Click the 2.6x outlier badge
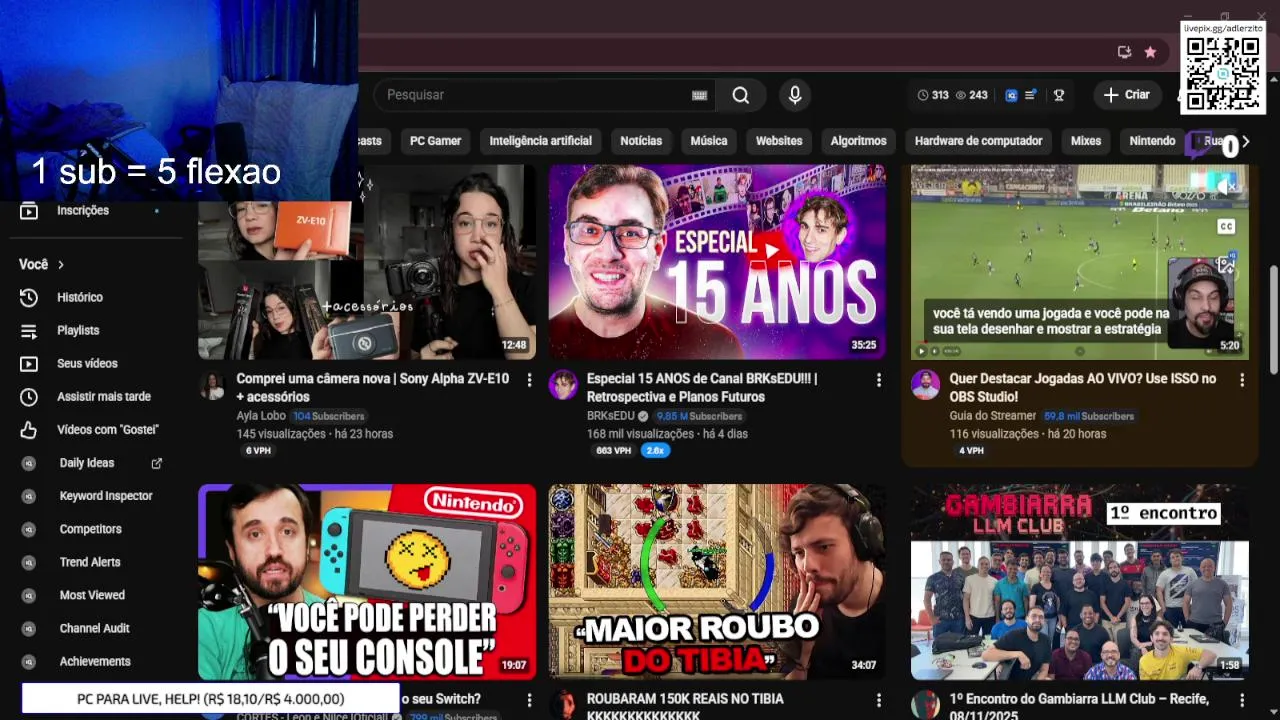 (x=655, y=451)
